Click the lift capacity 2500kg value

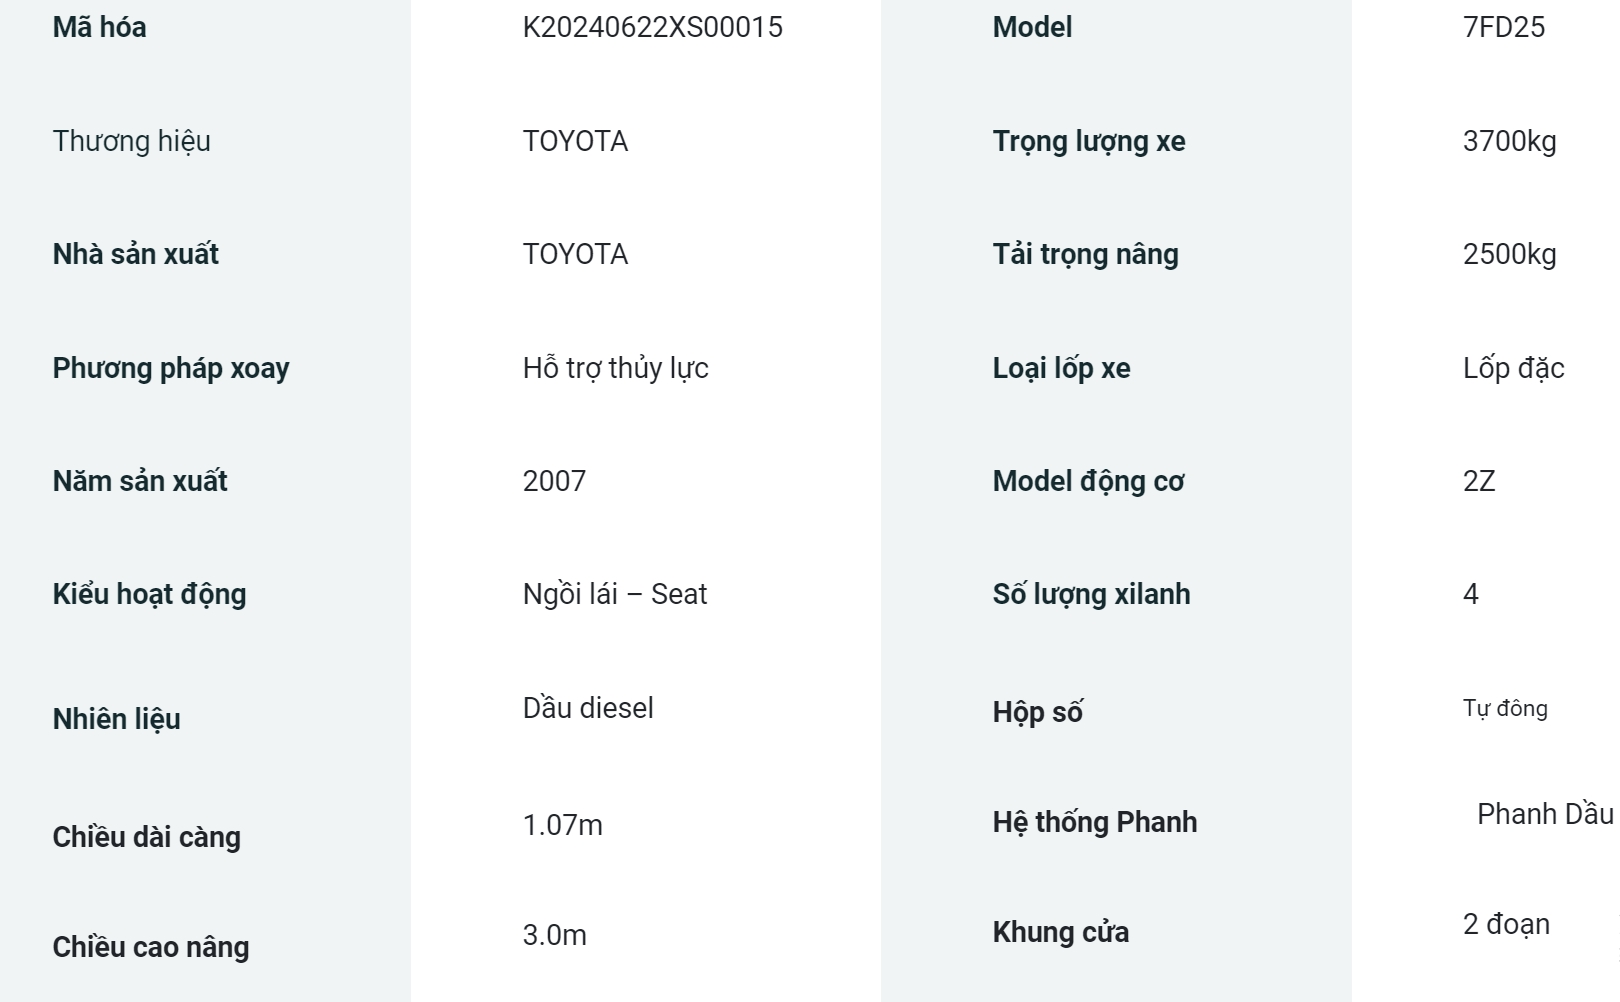point(1509,254)
